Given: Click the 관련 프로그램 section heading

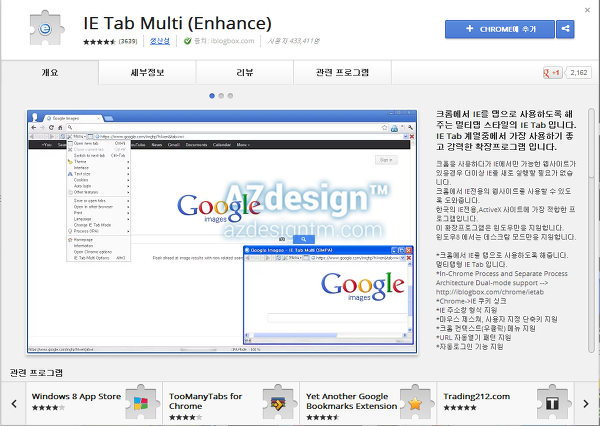Looking at the screenshot, I should 36,372.
